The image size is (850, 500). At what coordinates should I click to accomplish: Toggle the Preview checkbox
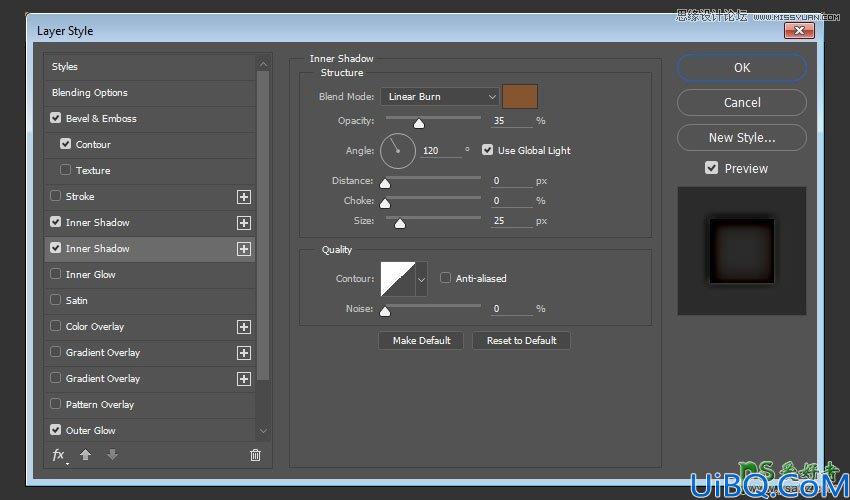pos(711,168)
